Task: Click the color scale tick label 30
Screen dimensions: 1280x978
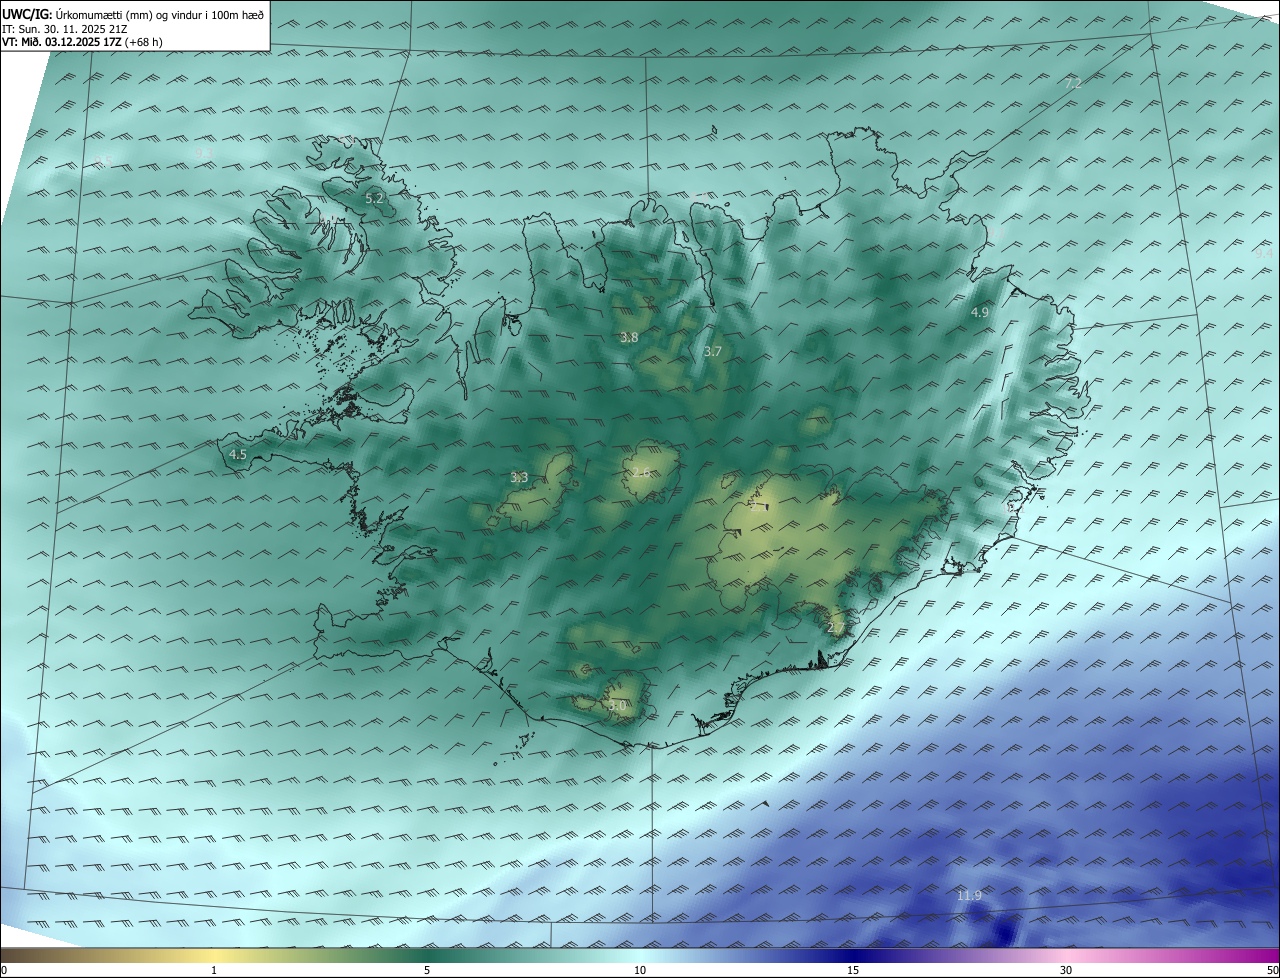Action: click(1066, 971)
